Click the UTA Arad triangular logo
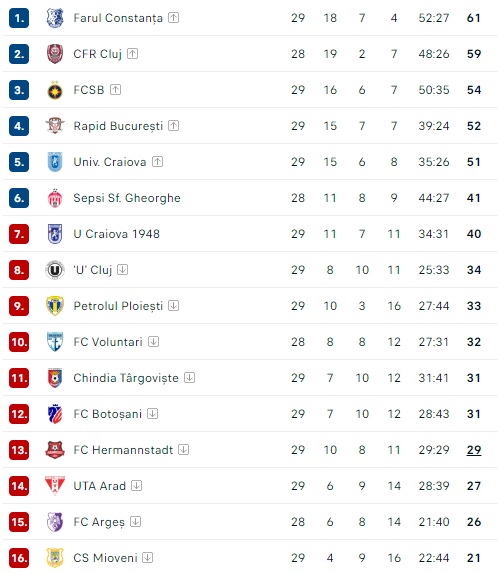The image size is (498, 573). click(x=55, y=486)
